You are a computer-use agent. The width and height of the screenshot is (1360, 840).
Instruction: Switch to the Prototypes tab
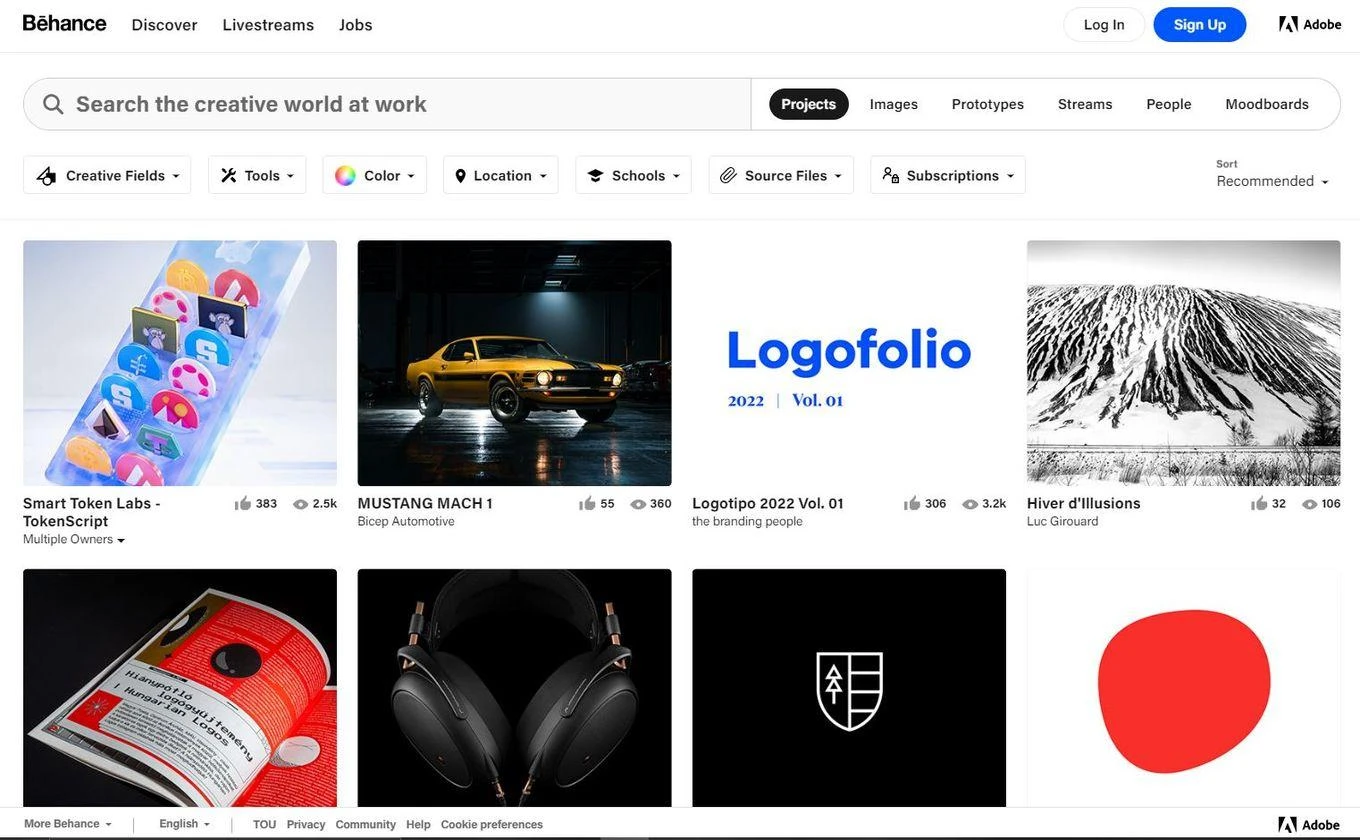point(988,104)
